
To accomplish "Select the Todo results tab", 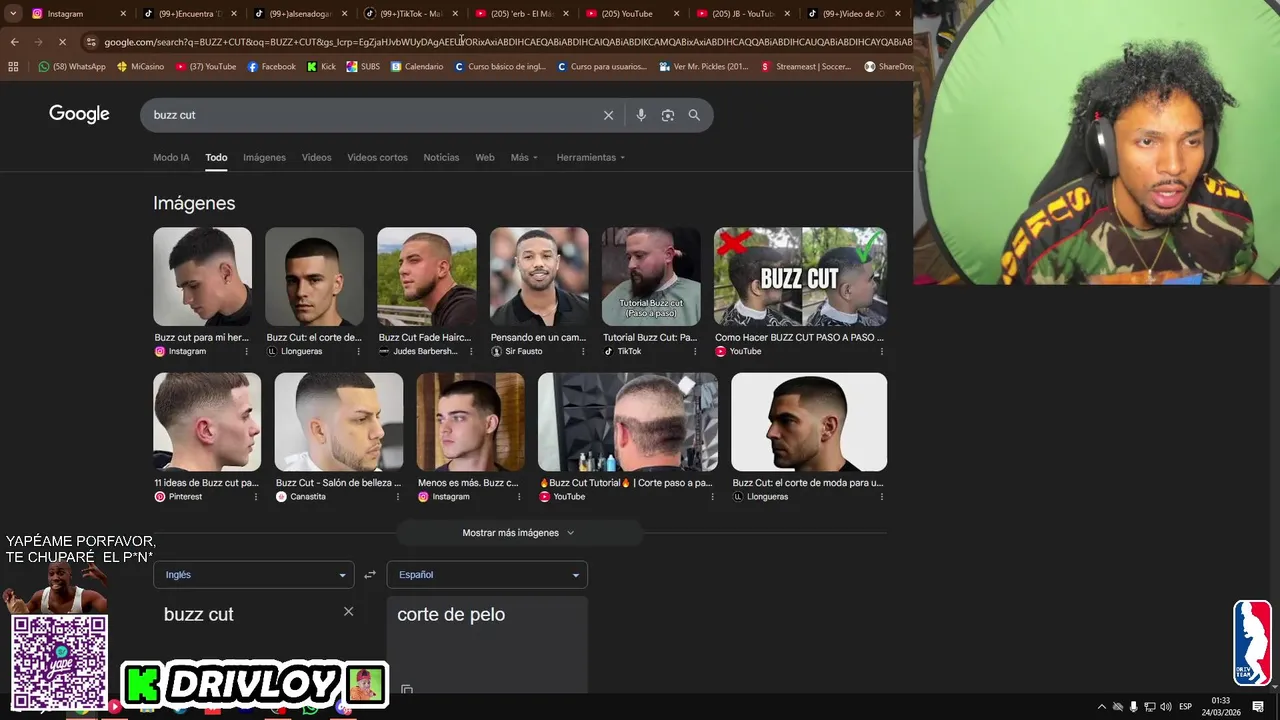I will pyautogui.click(x=216, y=158).
